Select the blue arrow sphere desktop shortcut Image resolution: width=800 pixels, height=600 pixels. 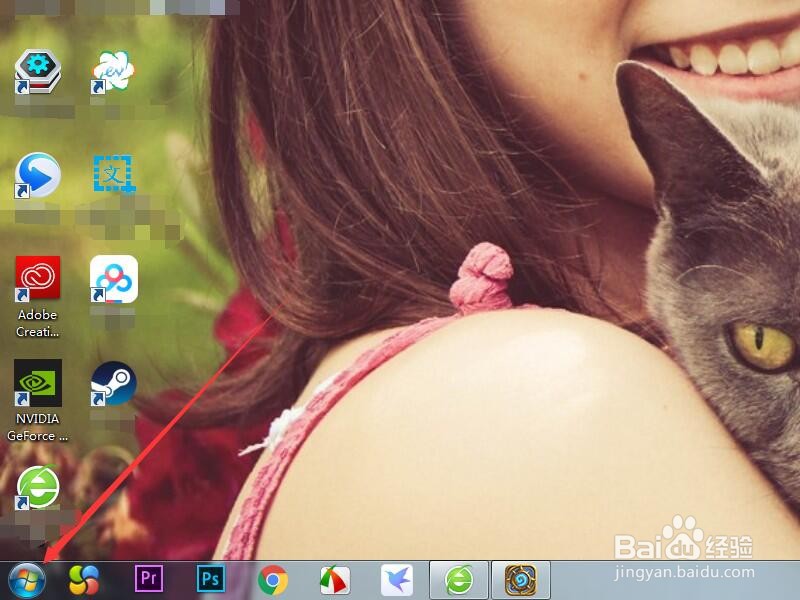click(x=37, y=175)
